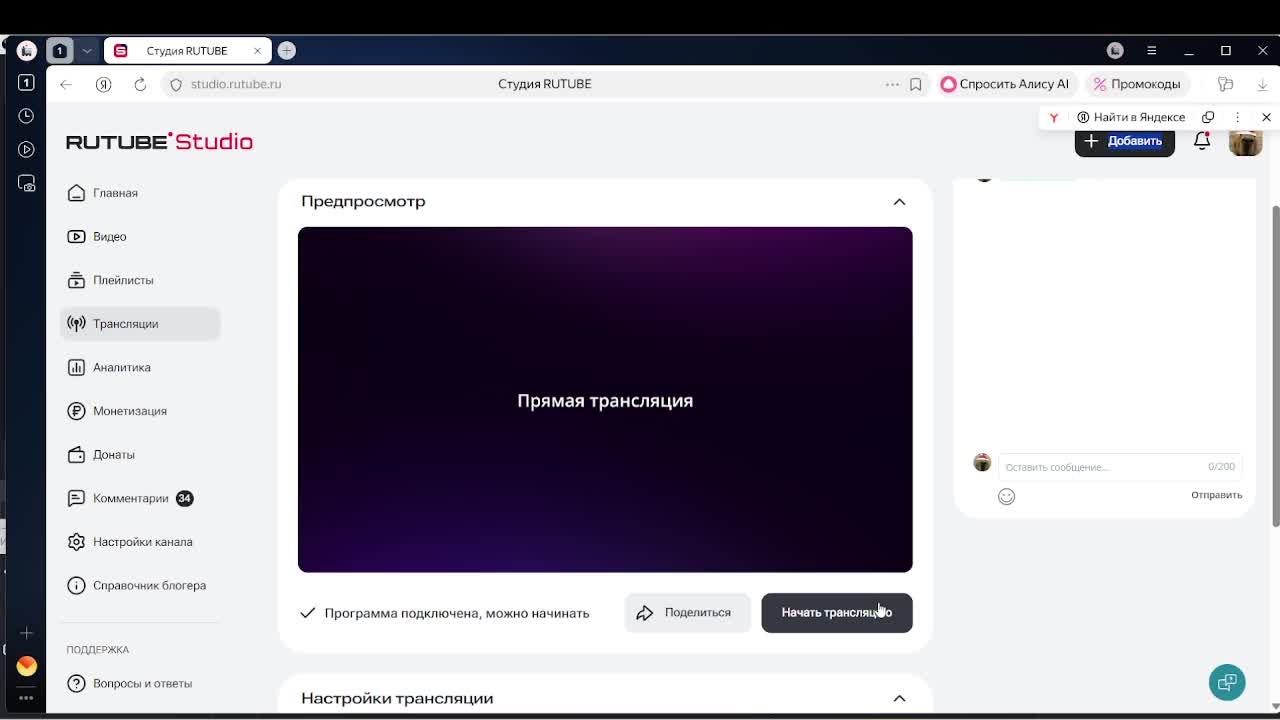This screenshot has width=1280, height=720.
Task: Click the Главная home icon
Action: coord(76,193)
